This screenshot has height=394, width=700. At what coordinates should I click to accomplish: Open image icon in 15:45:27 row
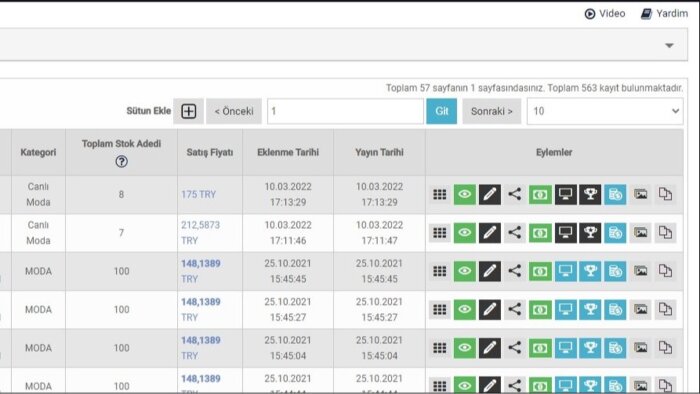(641, 309)
